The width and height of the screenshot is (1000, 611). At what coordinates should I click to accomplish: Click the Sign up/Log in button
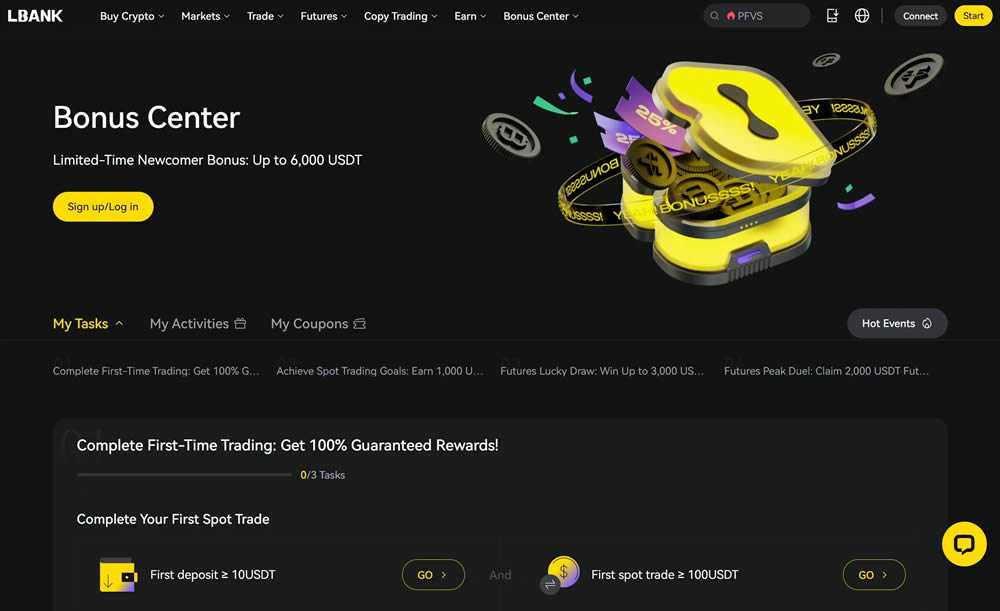103,207
